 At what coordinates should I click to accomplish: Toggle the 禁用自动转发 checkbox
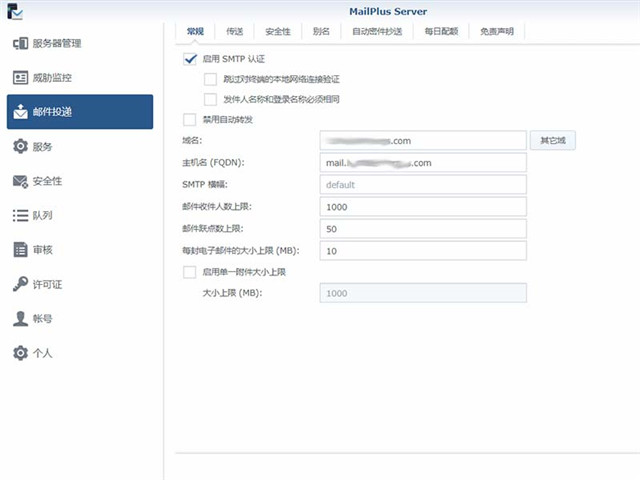(189, 120)
